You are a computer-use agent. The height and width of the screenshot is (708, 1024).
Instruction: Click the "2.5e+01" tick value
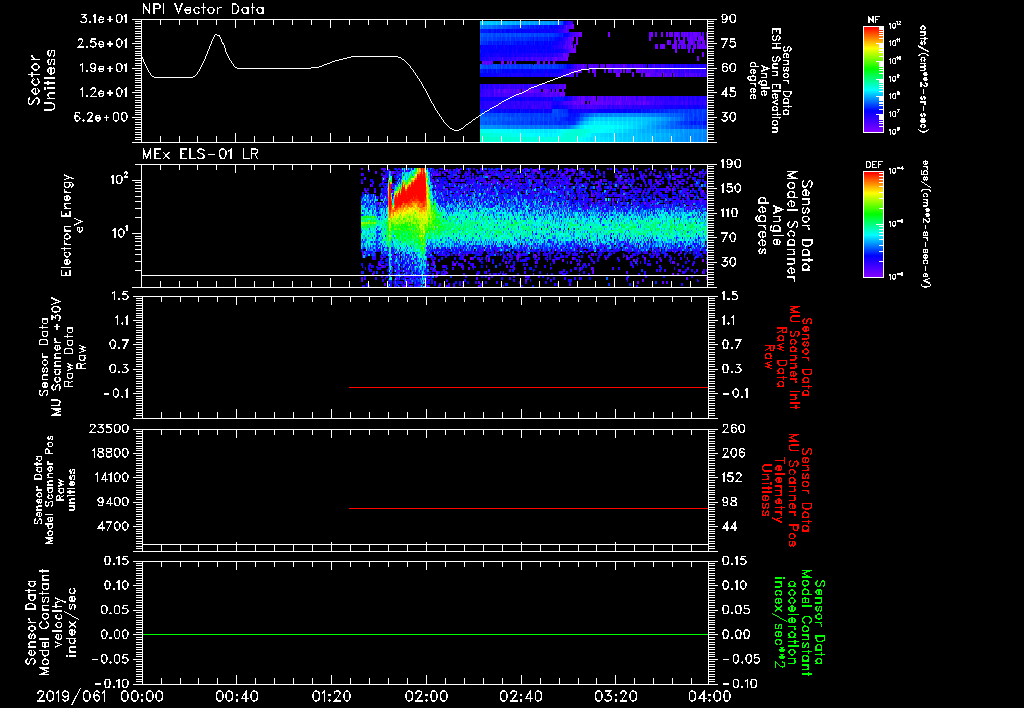pos(104,43)
